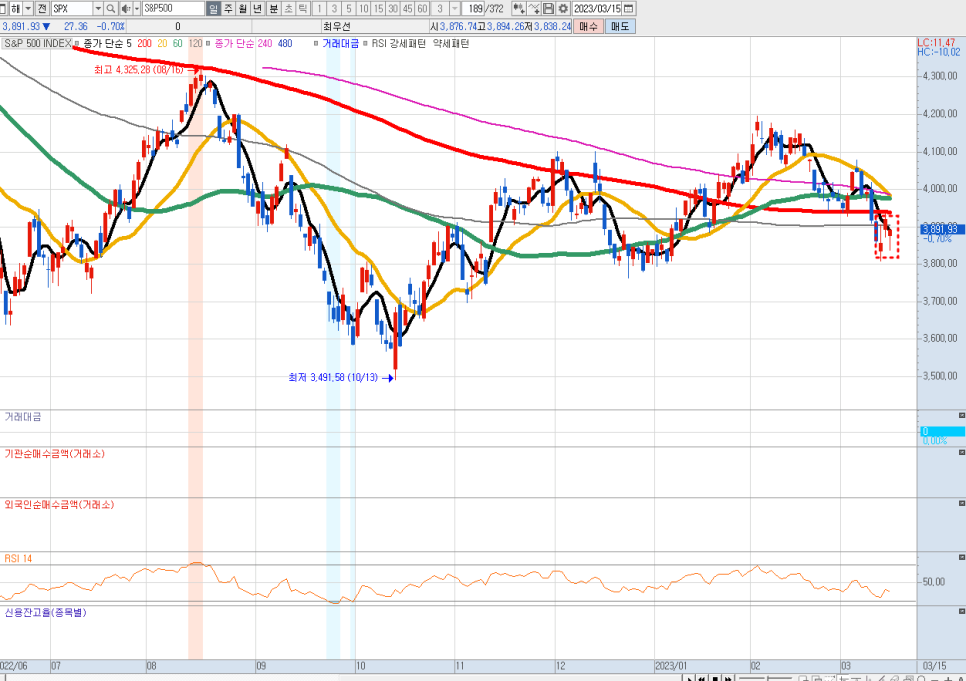Choose the 60 interval button
Viewport: 966px width, 681px height.
pyautogui.click(x=423, y=9)
